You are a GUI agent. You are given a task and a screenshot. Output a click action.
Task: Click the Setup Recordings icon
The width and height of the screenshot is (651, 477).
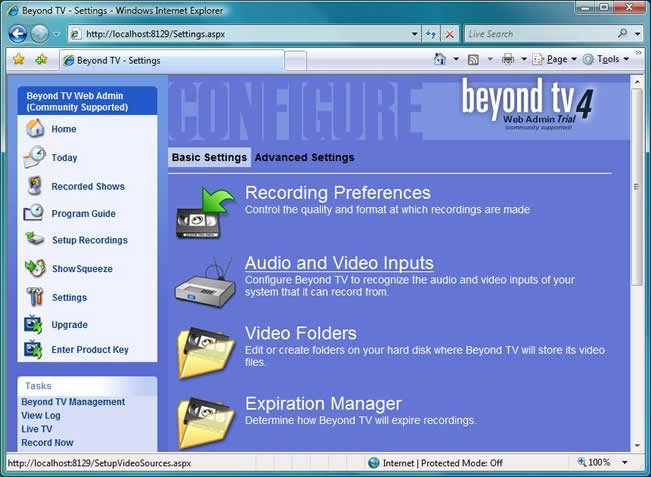coord(34,239)
